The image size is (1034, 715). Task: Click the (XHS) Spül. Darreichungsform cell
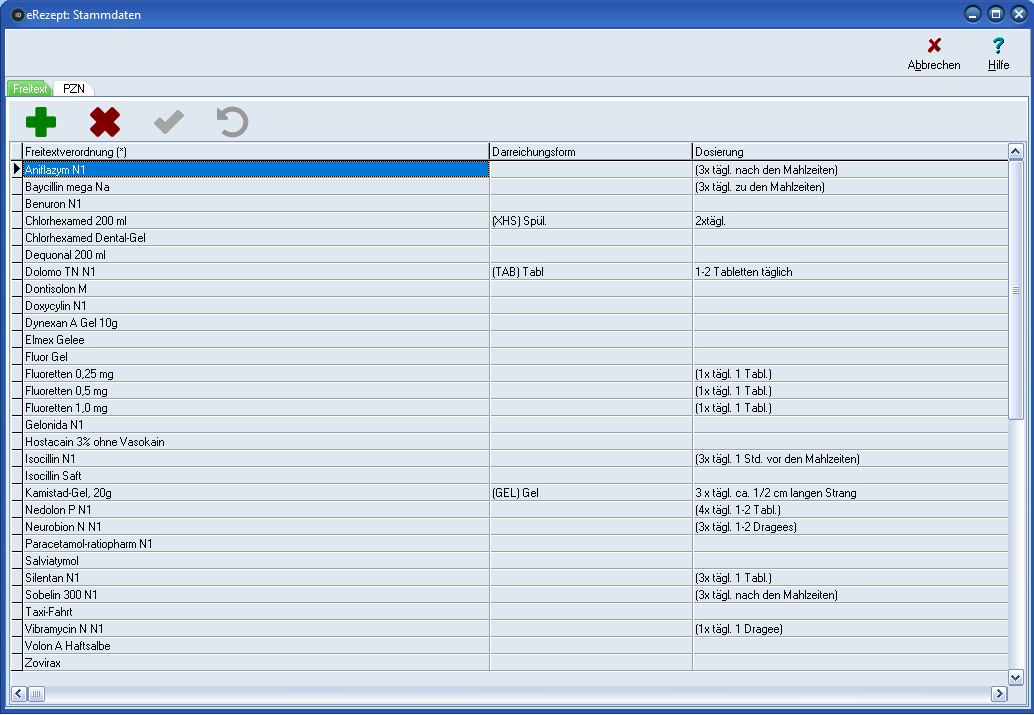(x=591, y=221)
